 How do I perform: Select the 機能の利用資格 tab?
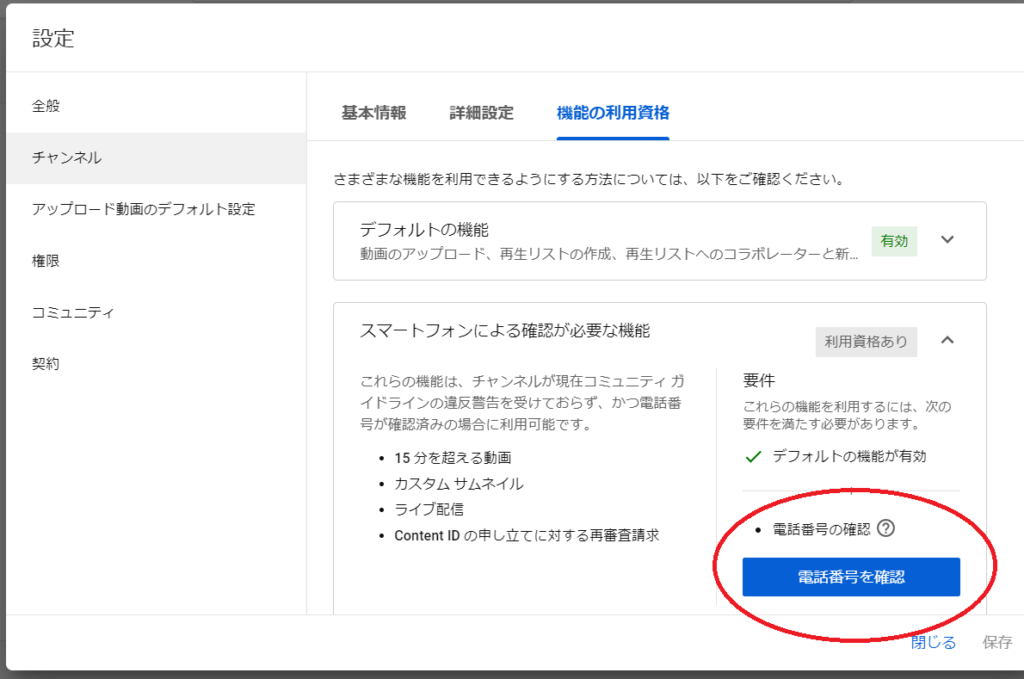click(613, 113)
